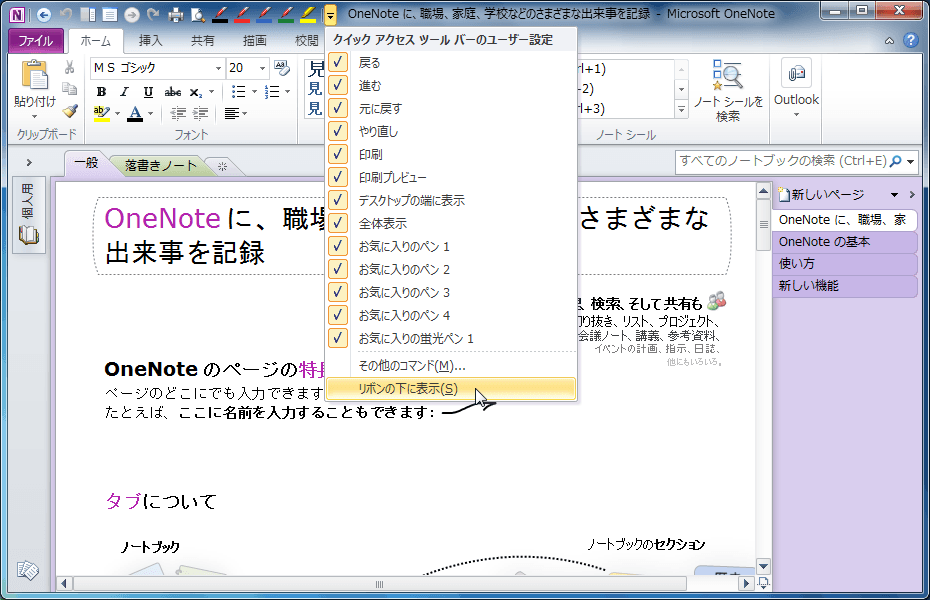Open the highlight color dropdown arrow
930x600 pixels.
[117, 113]
